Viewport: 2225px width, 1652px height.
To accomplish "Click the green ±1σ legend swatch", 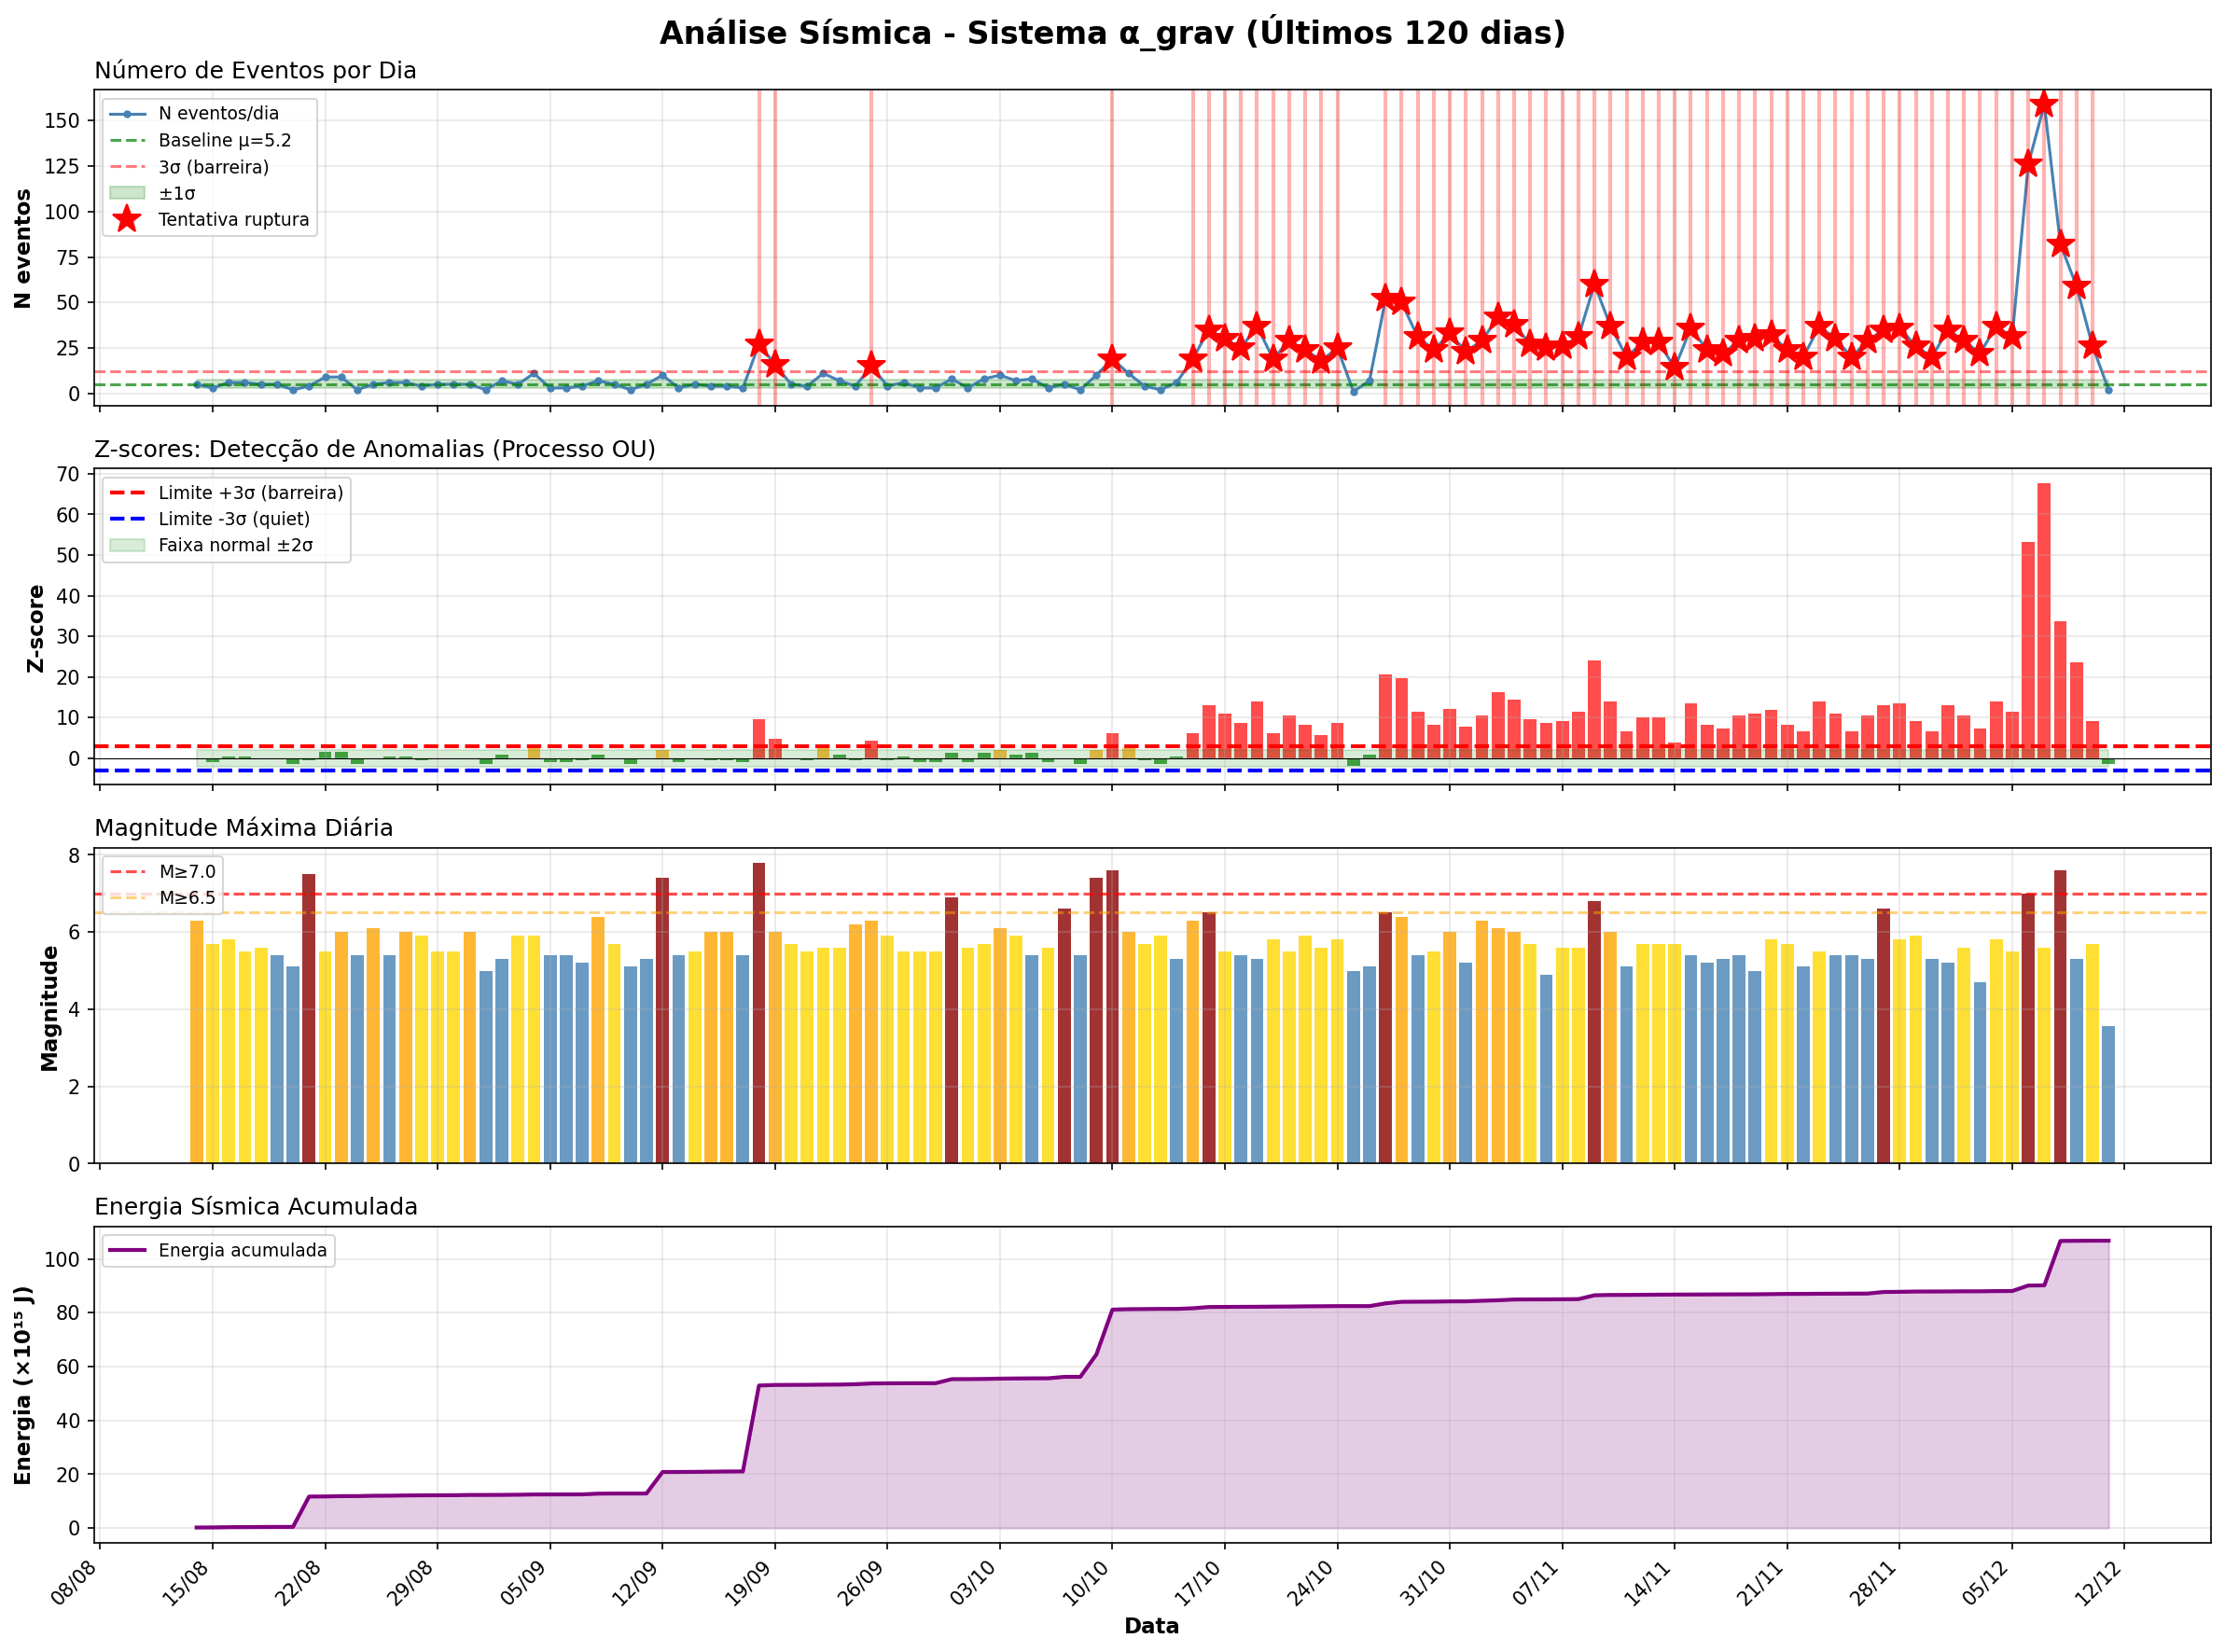I will pos(127,193).
